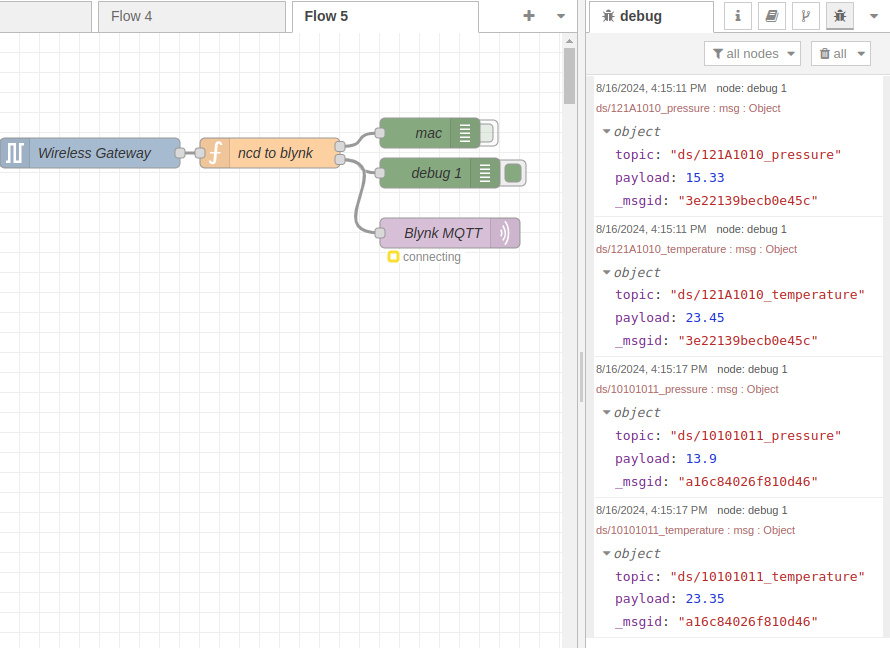Image resolution: width=890 pixels, height=648 pixels.
Task: Click the Blynk MQTT node wireless icon
Action: (505, 233)
